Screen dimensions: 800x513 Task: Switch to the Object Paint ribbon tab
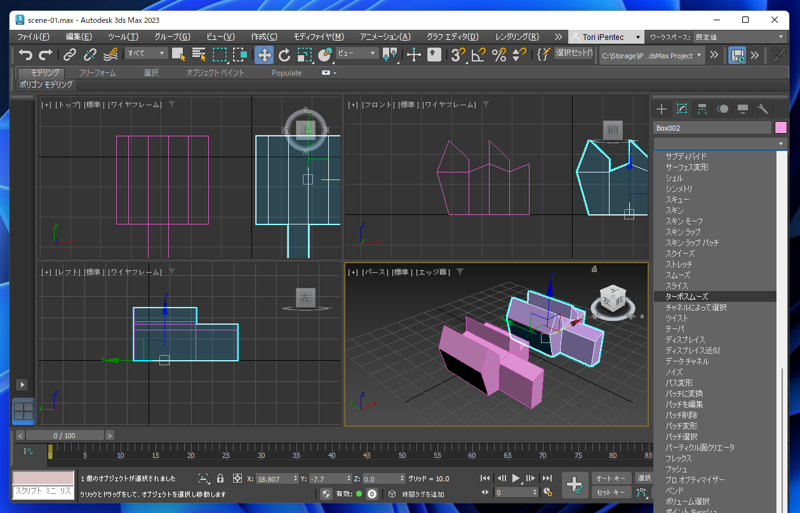coord(215,72)
